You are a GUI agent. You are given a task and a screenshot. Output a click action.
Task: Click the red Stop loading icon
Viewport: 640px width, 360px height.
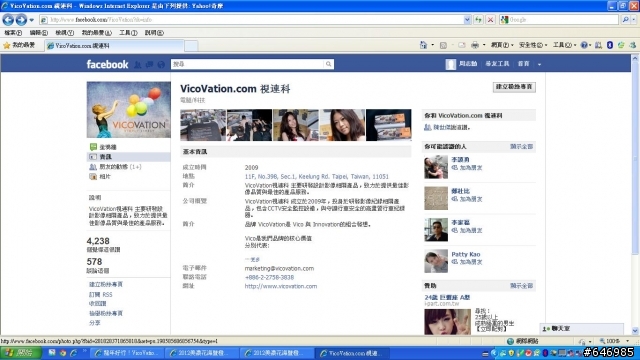tap(491, 19)
